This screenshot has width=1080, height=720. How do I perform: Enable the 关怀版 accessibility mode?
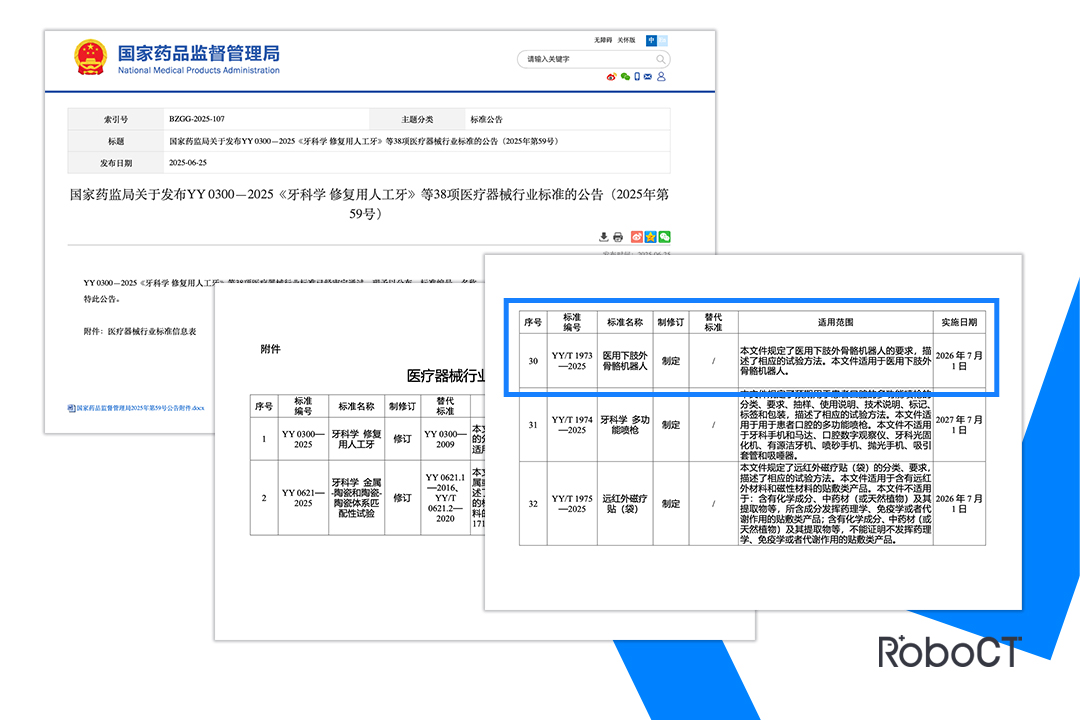(626, 40)
